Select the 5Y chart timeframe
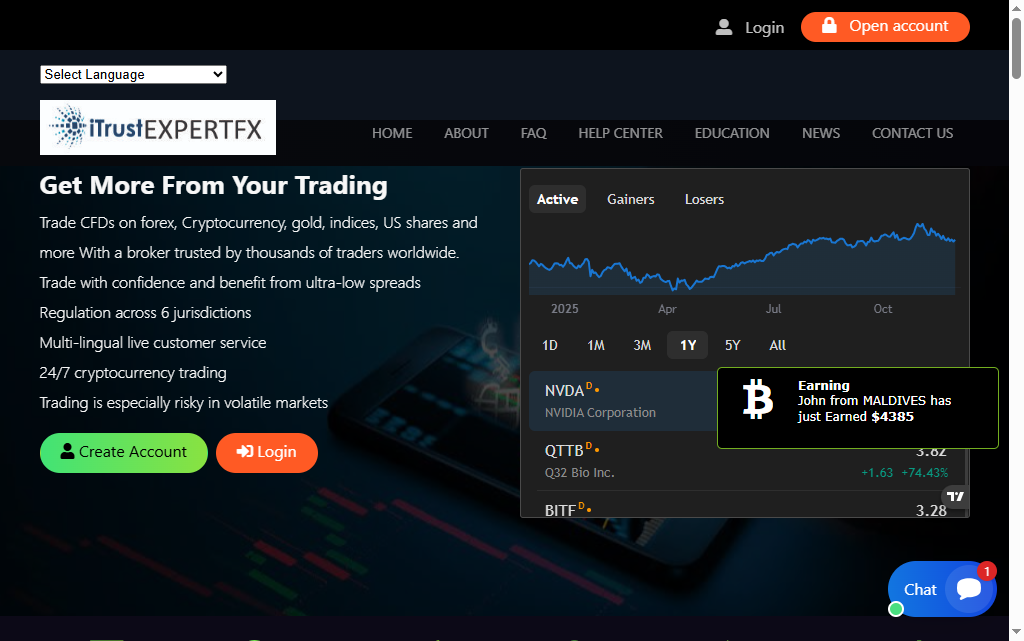The width and height of the screenshot is (1024, 641). pos(732,345)
